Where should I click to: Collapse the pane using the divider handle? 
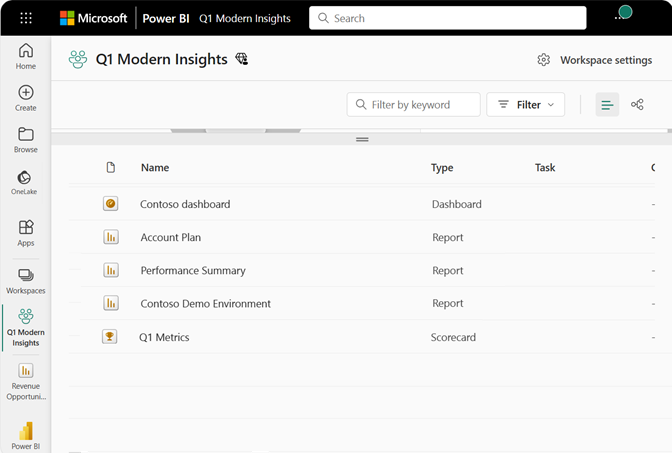pyautogui.click(x=362, y=139)
